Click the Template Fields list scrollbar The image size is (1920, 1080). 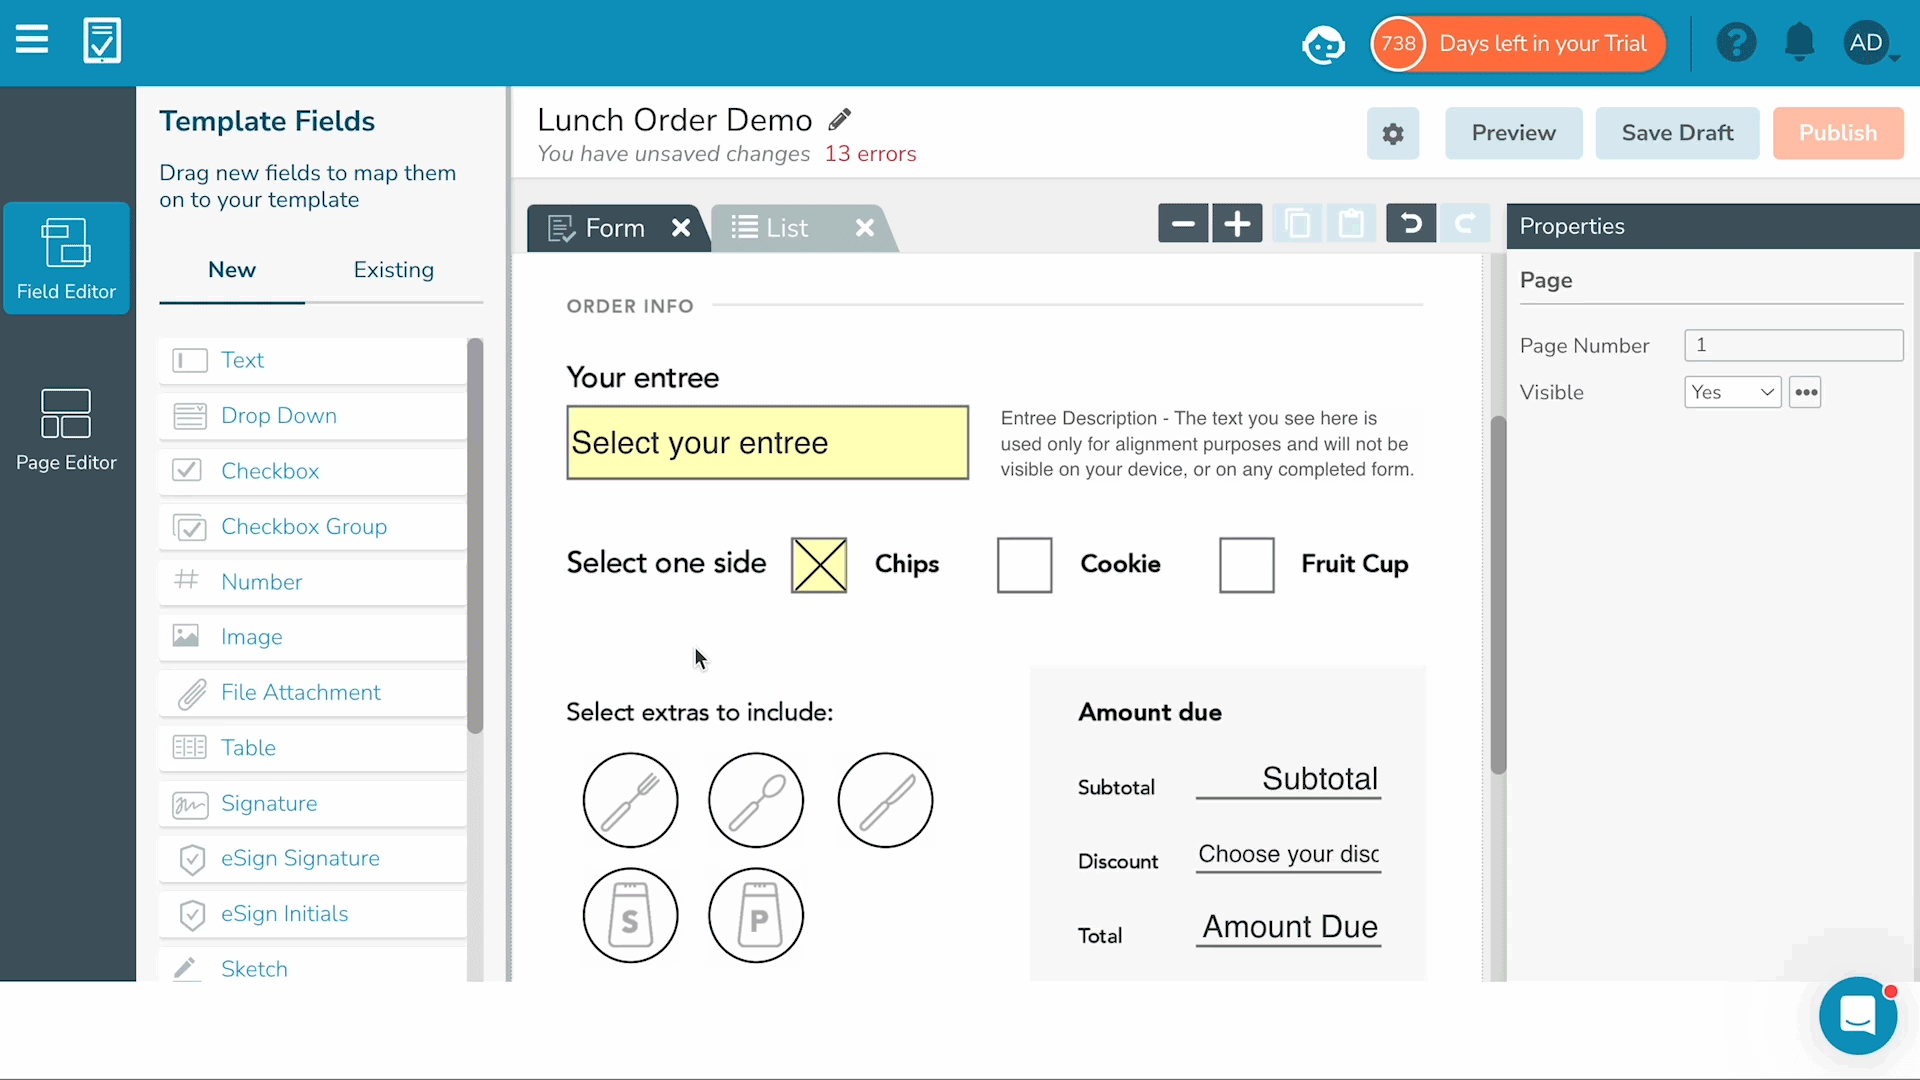(x=475, y=536)
